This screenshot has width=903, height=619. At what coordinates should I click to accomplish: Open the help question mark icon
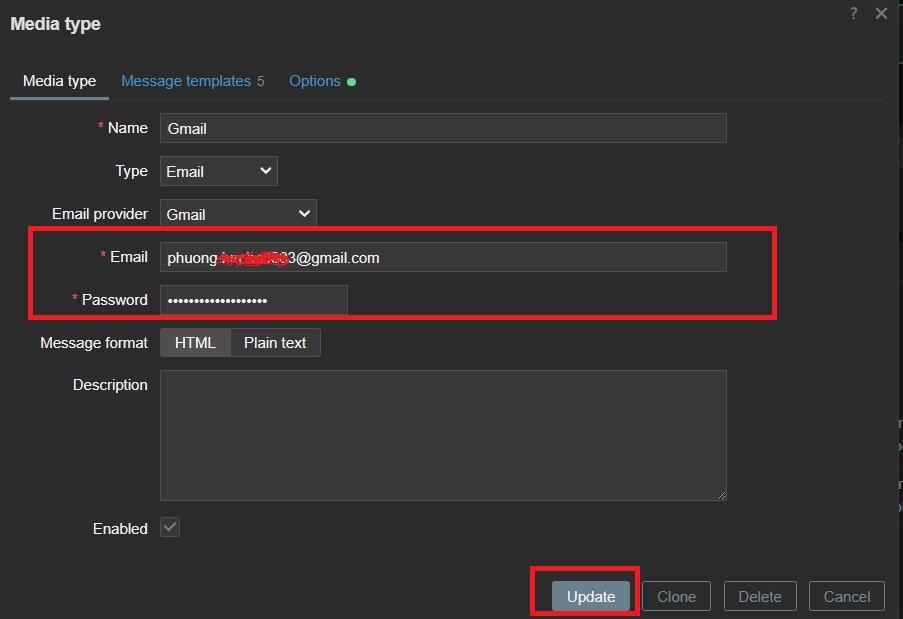click(x=853, y=13)
